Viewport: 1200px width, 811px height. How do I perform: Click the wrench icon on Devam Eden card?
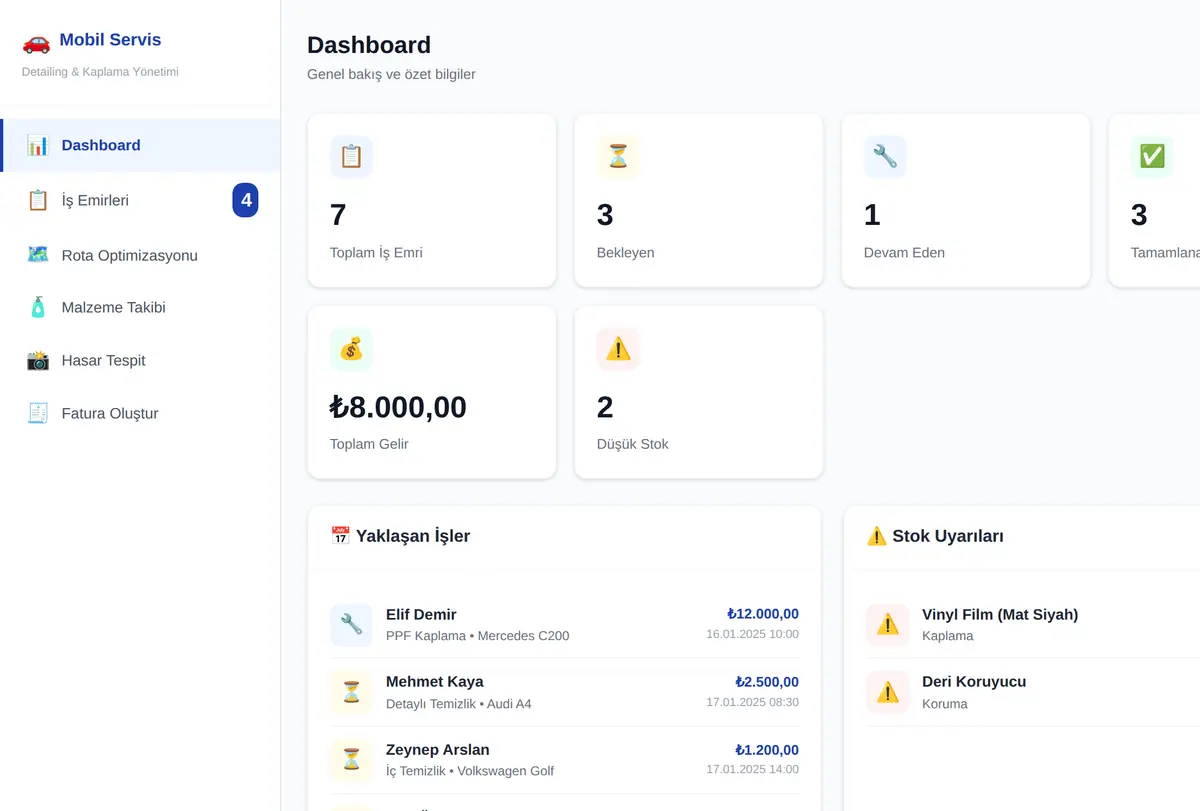(885, 157)
